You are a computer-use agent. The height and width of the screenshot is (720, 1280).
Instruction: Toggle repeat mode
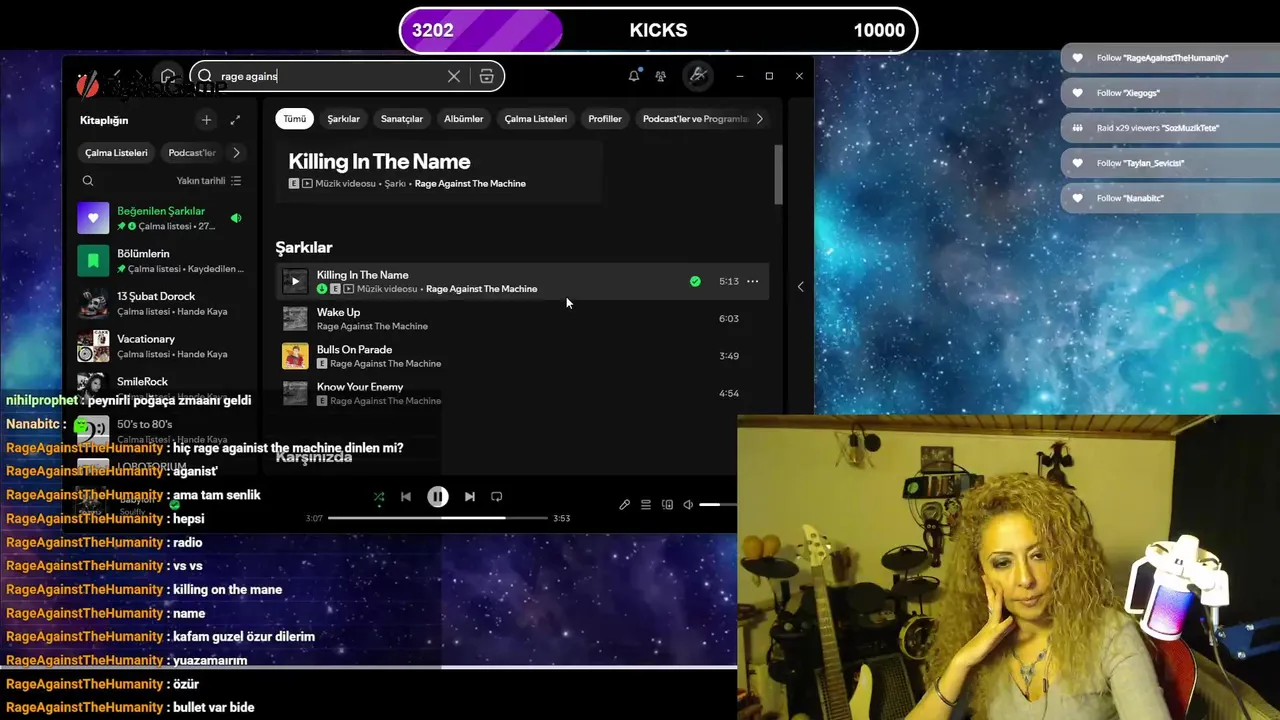coord(497,497)
